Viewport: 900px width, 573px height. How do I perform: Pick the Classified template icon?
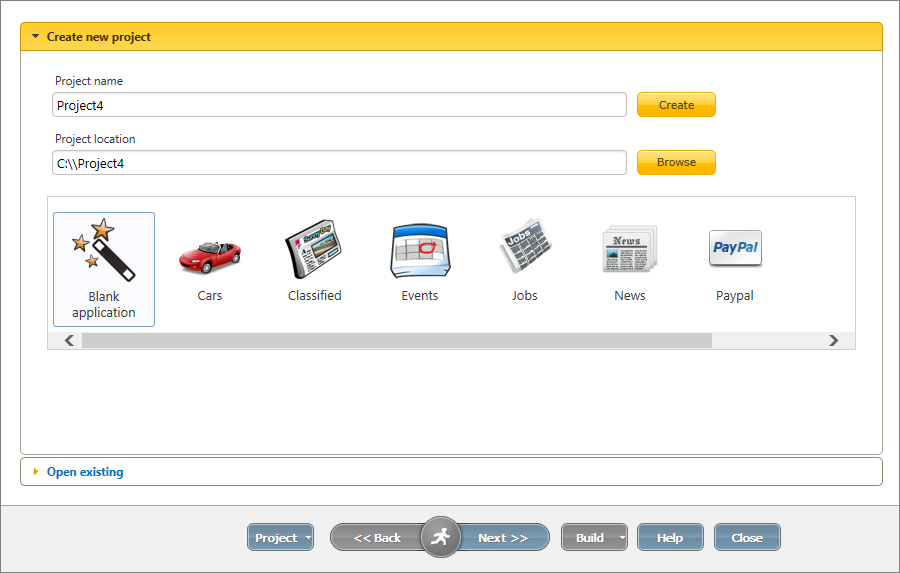314,258
